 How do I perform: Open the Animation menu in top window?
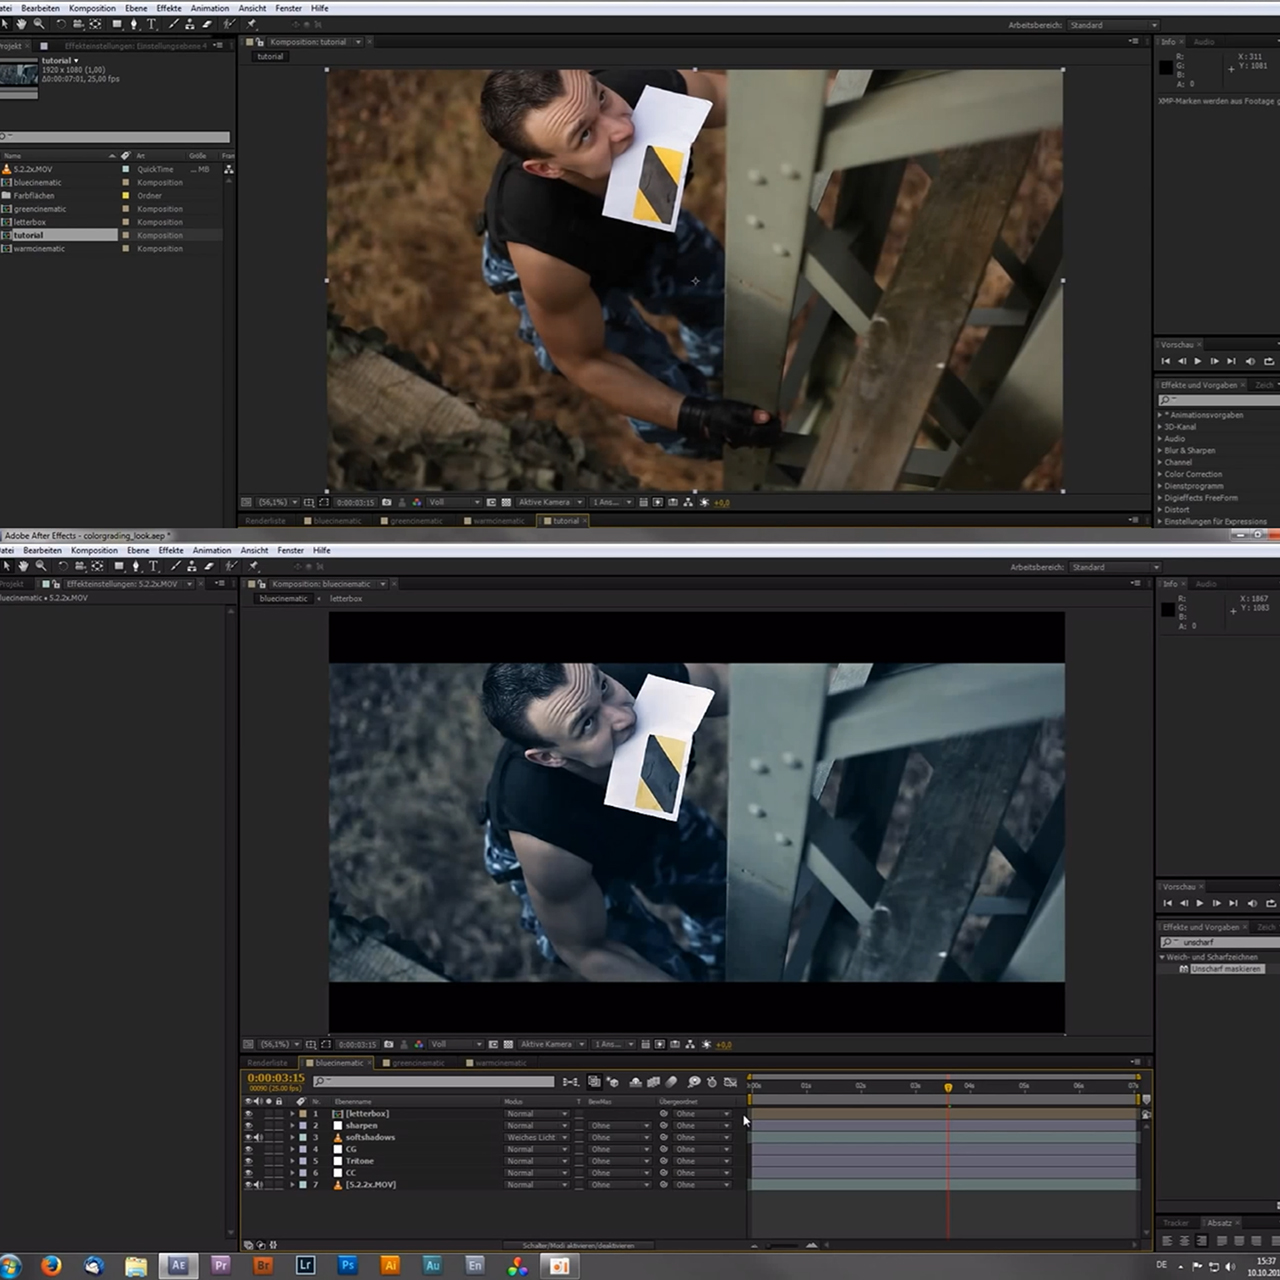(x=209, y=8)
